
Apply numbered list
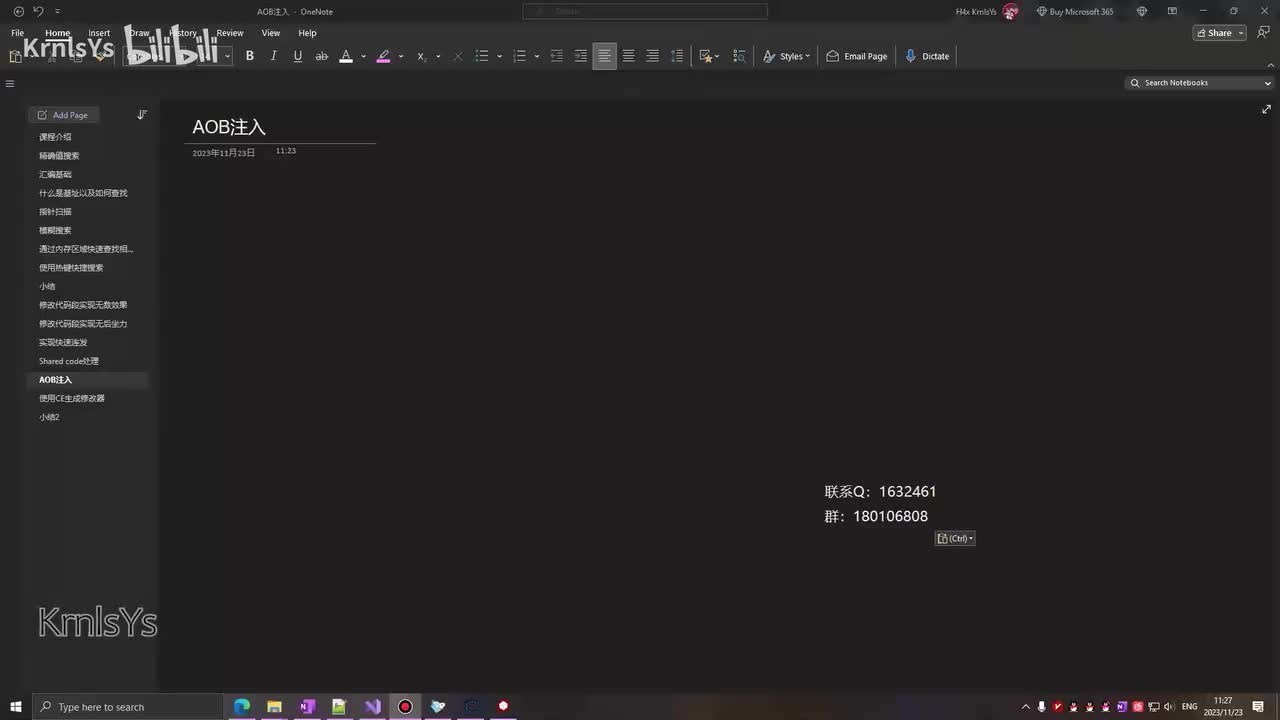519,56
